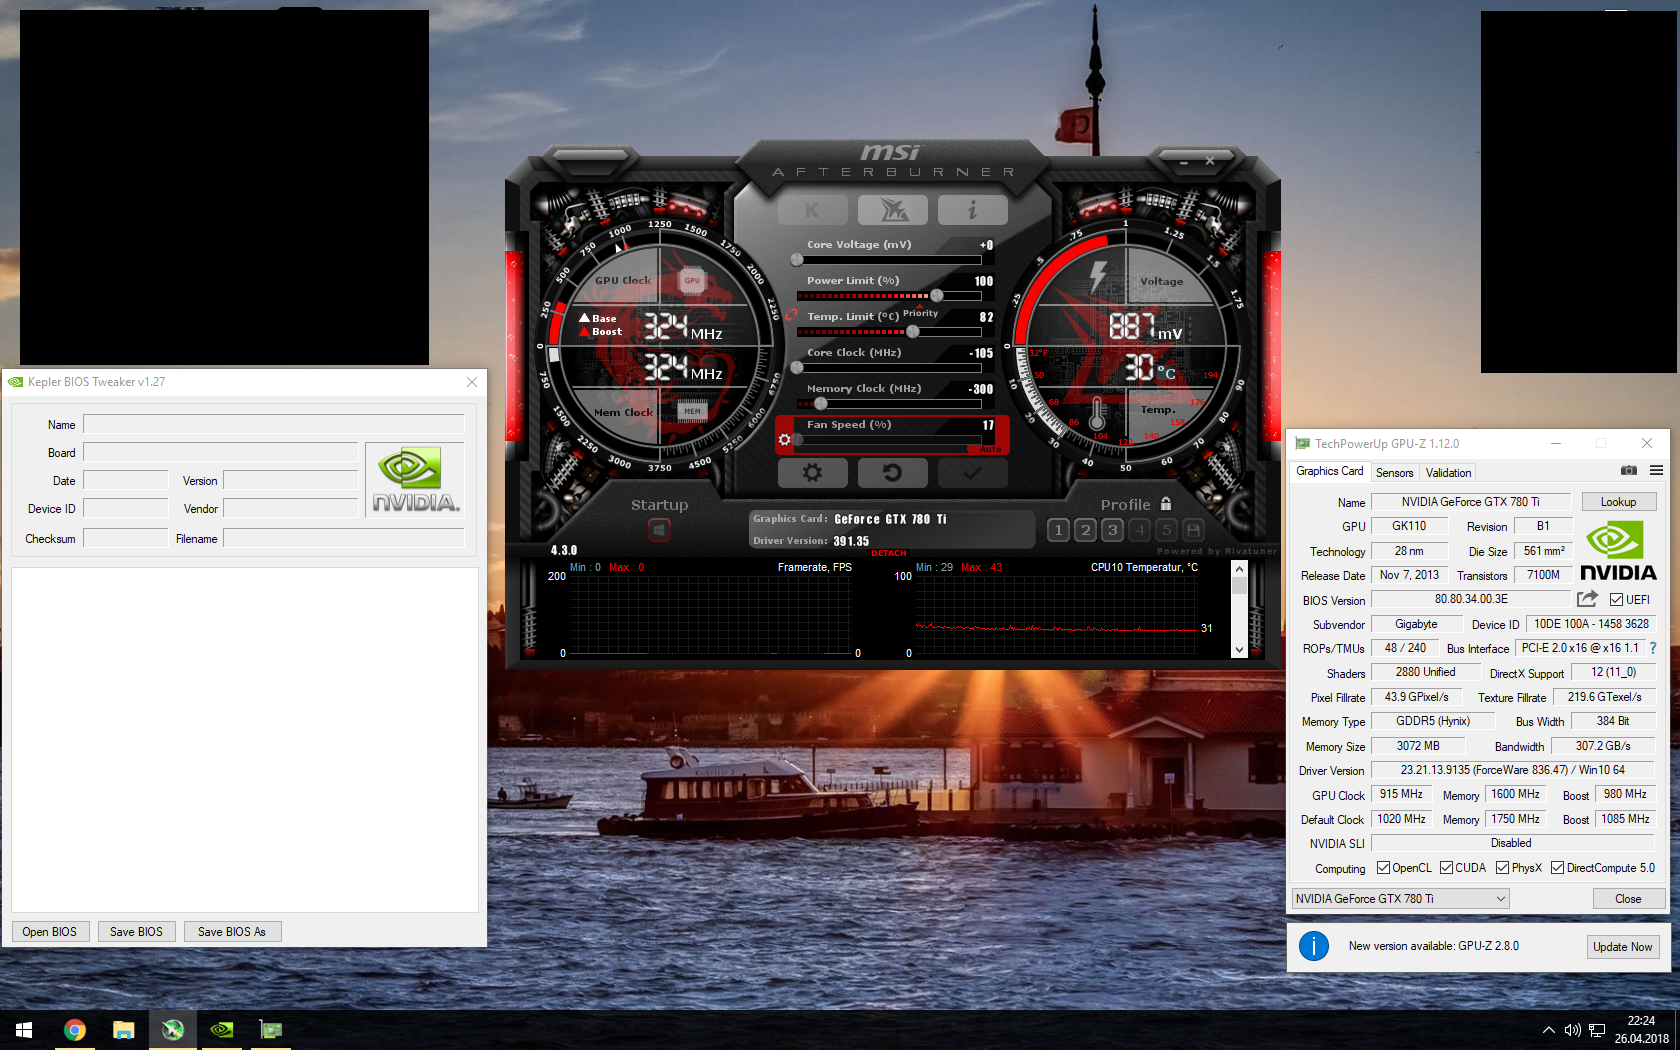Image resolution: width=1680 pixels, height=1050 pixels.
Task: Click the GPU-Z BIOS Version field
Action: tap(1471, 599)
